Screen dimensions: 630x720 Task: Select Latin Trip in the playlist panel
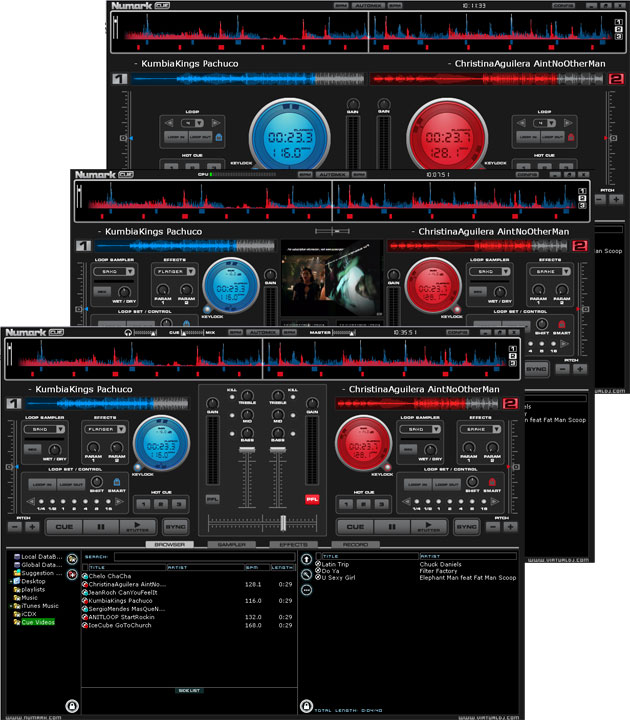(335, 564)
